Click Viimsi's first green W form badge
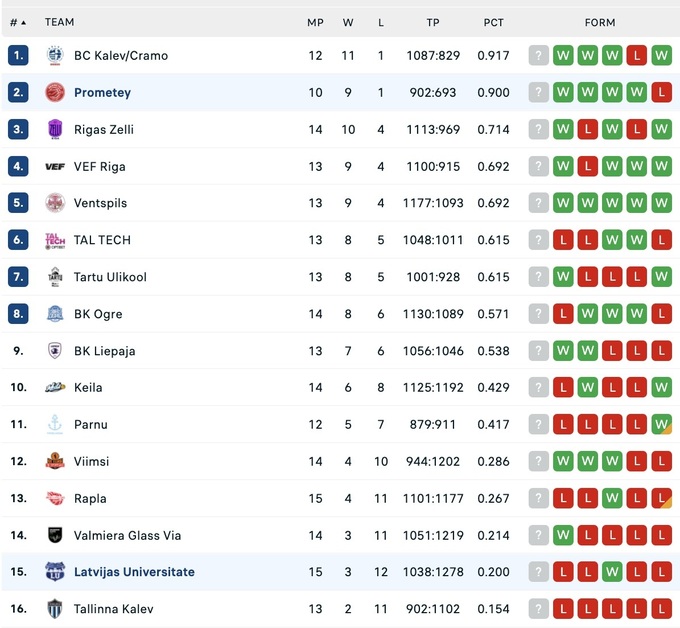680x628 pixels. pos(563,462)
